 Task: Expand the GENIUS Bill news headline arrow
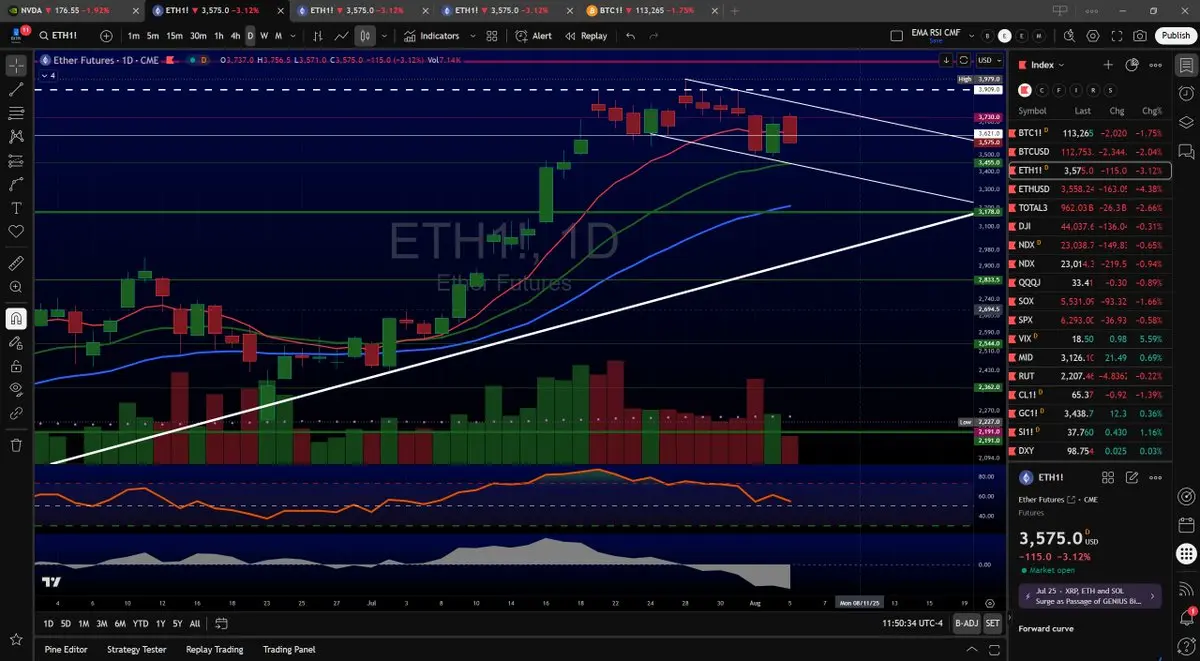point(1152,596)
